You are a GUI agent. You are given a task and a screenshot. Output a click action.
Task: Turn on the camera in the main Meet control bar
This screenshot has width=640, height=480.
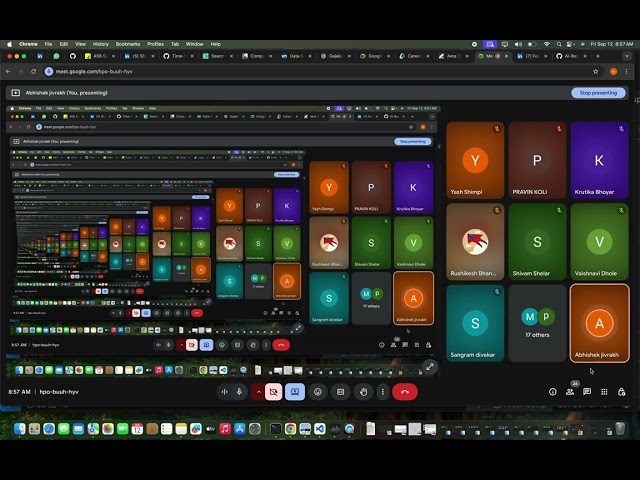(273, 392)
